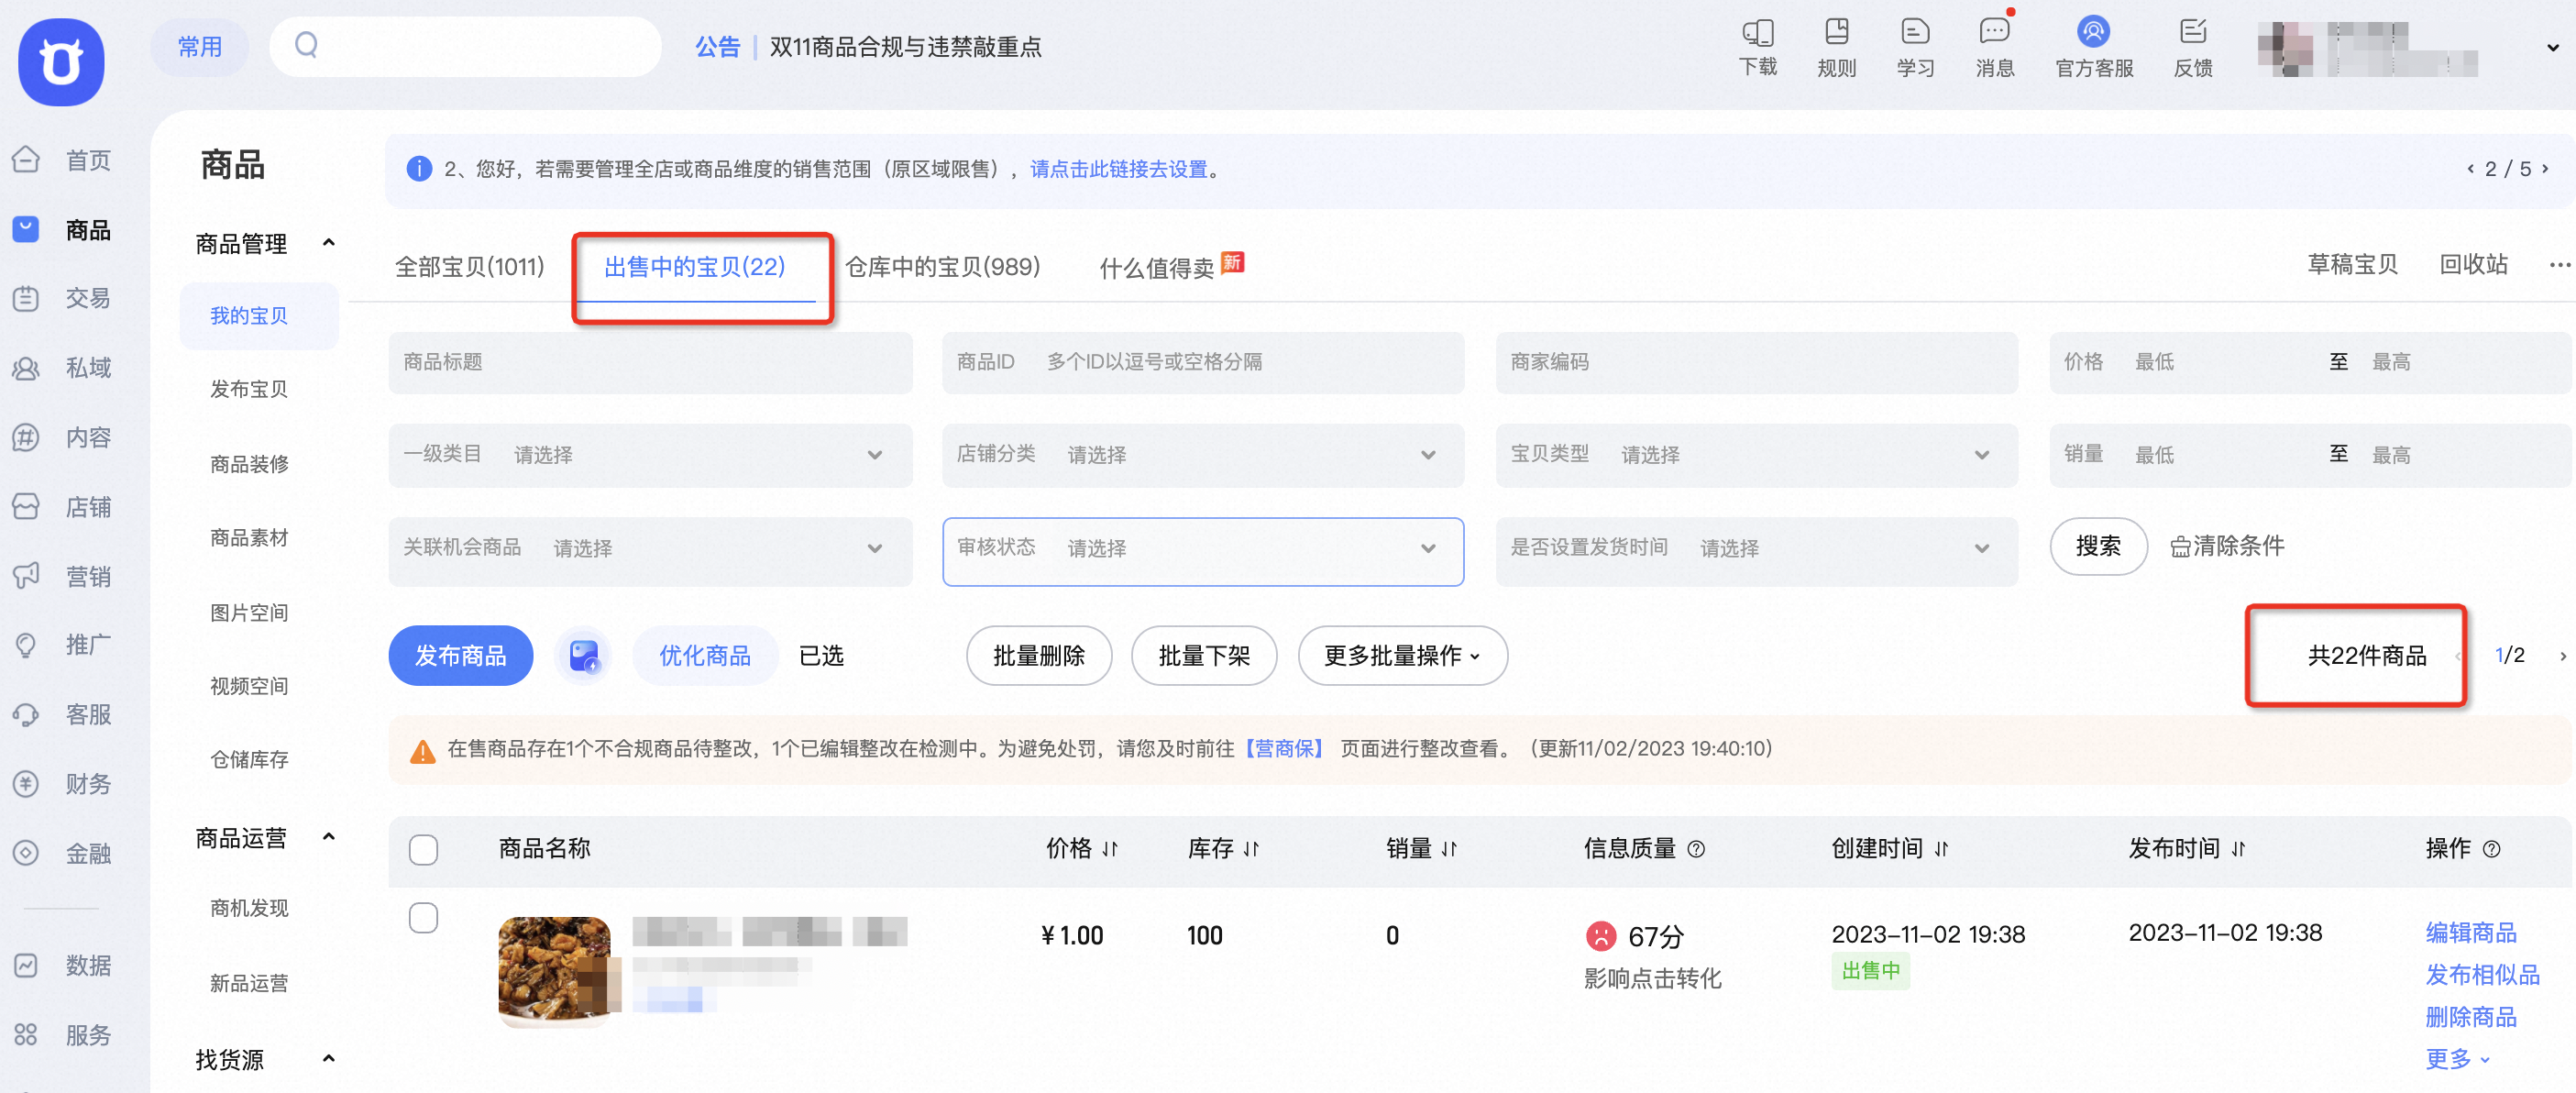Collapse the 商品运营 section

(x=328, y=837)
